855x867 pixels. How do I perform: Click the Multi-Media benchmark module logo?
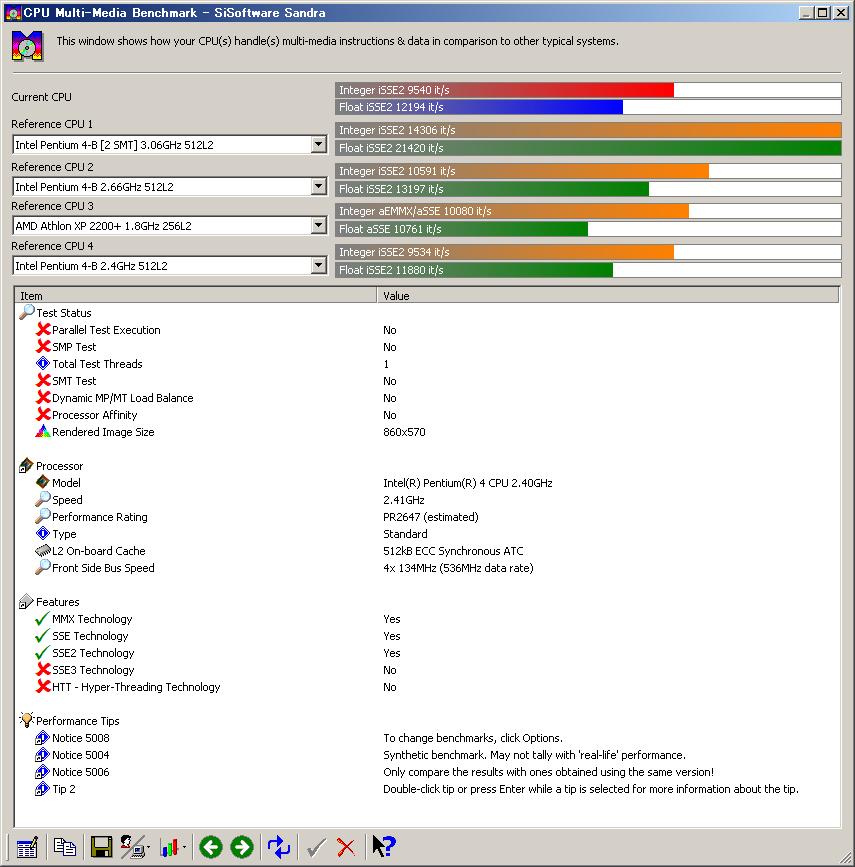27,46
